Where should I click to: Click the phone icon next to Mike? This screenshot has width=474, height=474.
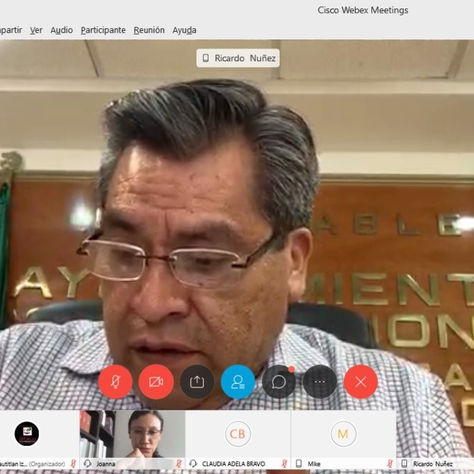click(x=299, y=464)
